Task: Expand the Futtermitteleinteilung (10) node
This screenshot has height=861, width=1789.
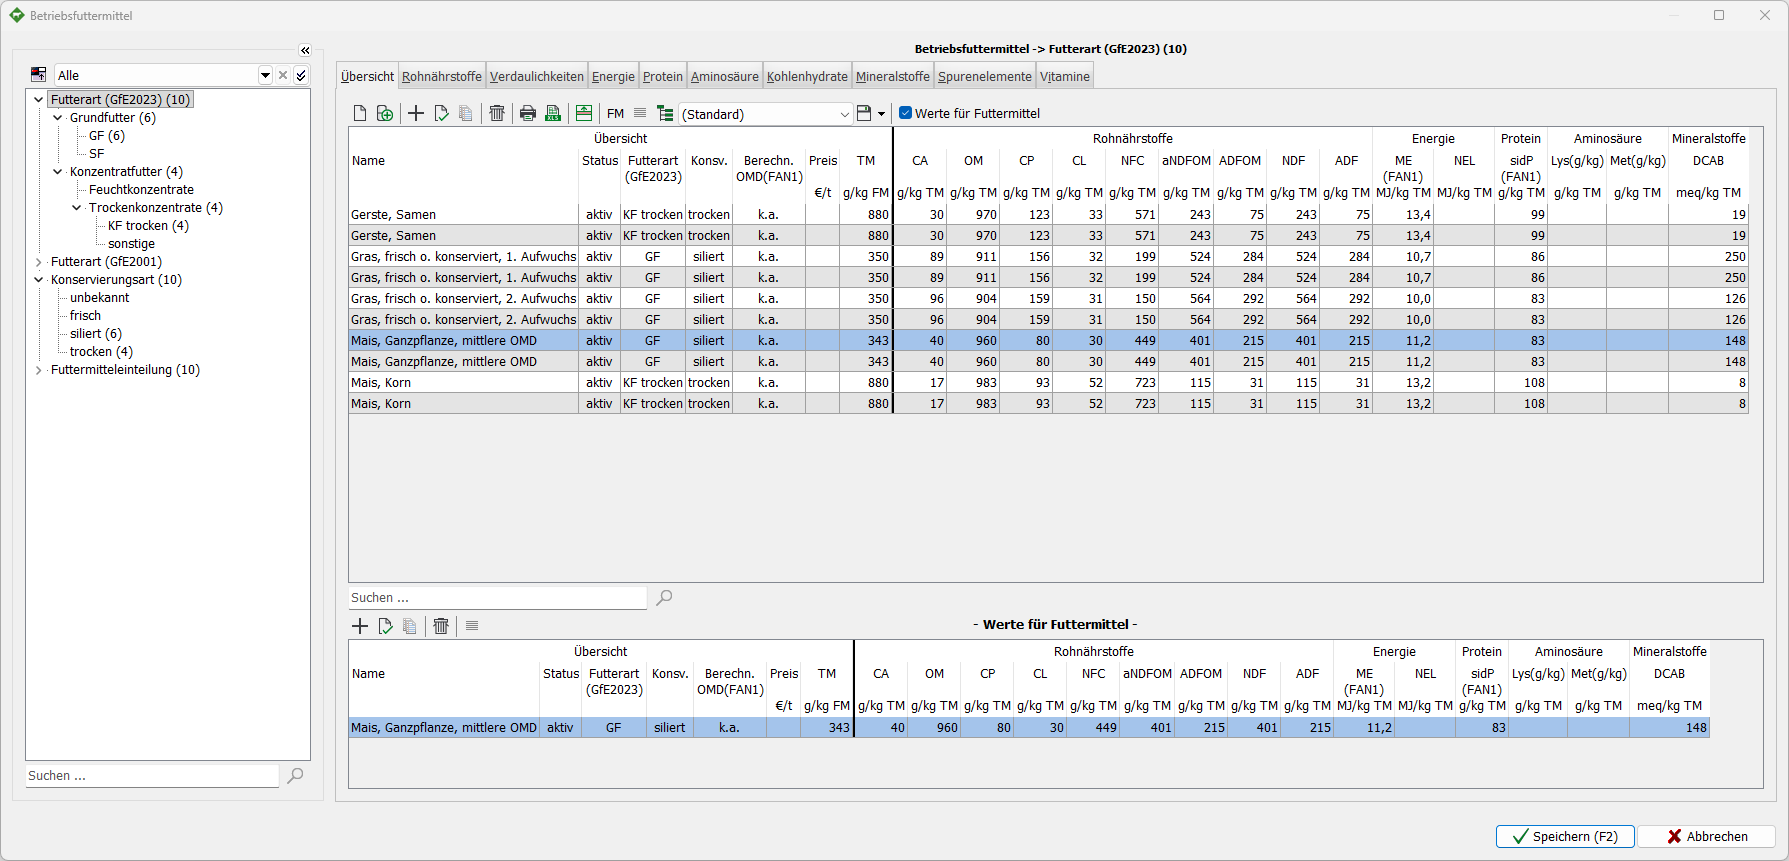Action: tap(39, 370)
